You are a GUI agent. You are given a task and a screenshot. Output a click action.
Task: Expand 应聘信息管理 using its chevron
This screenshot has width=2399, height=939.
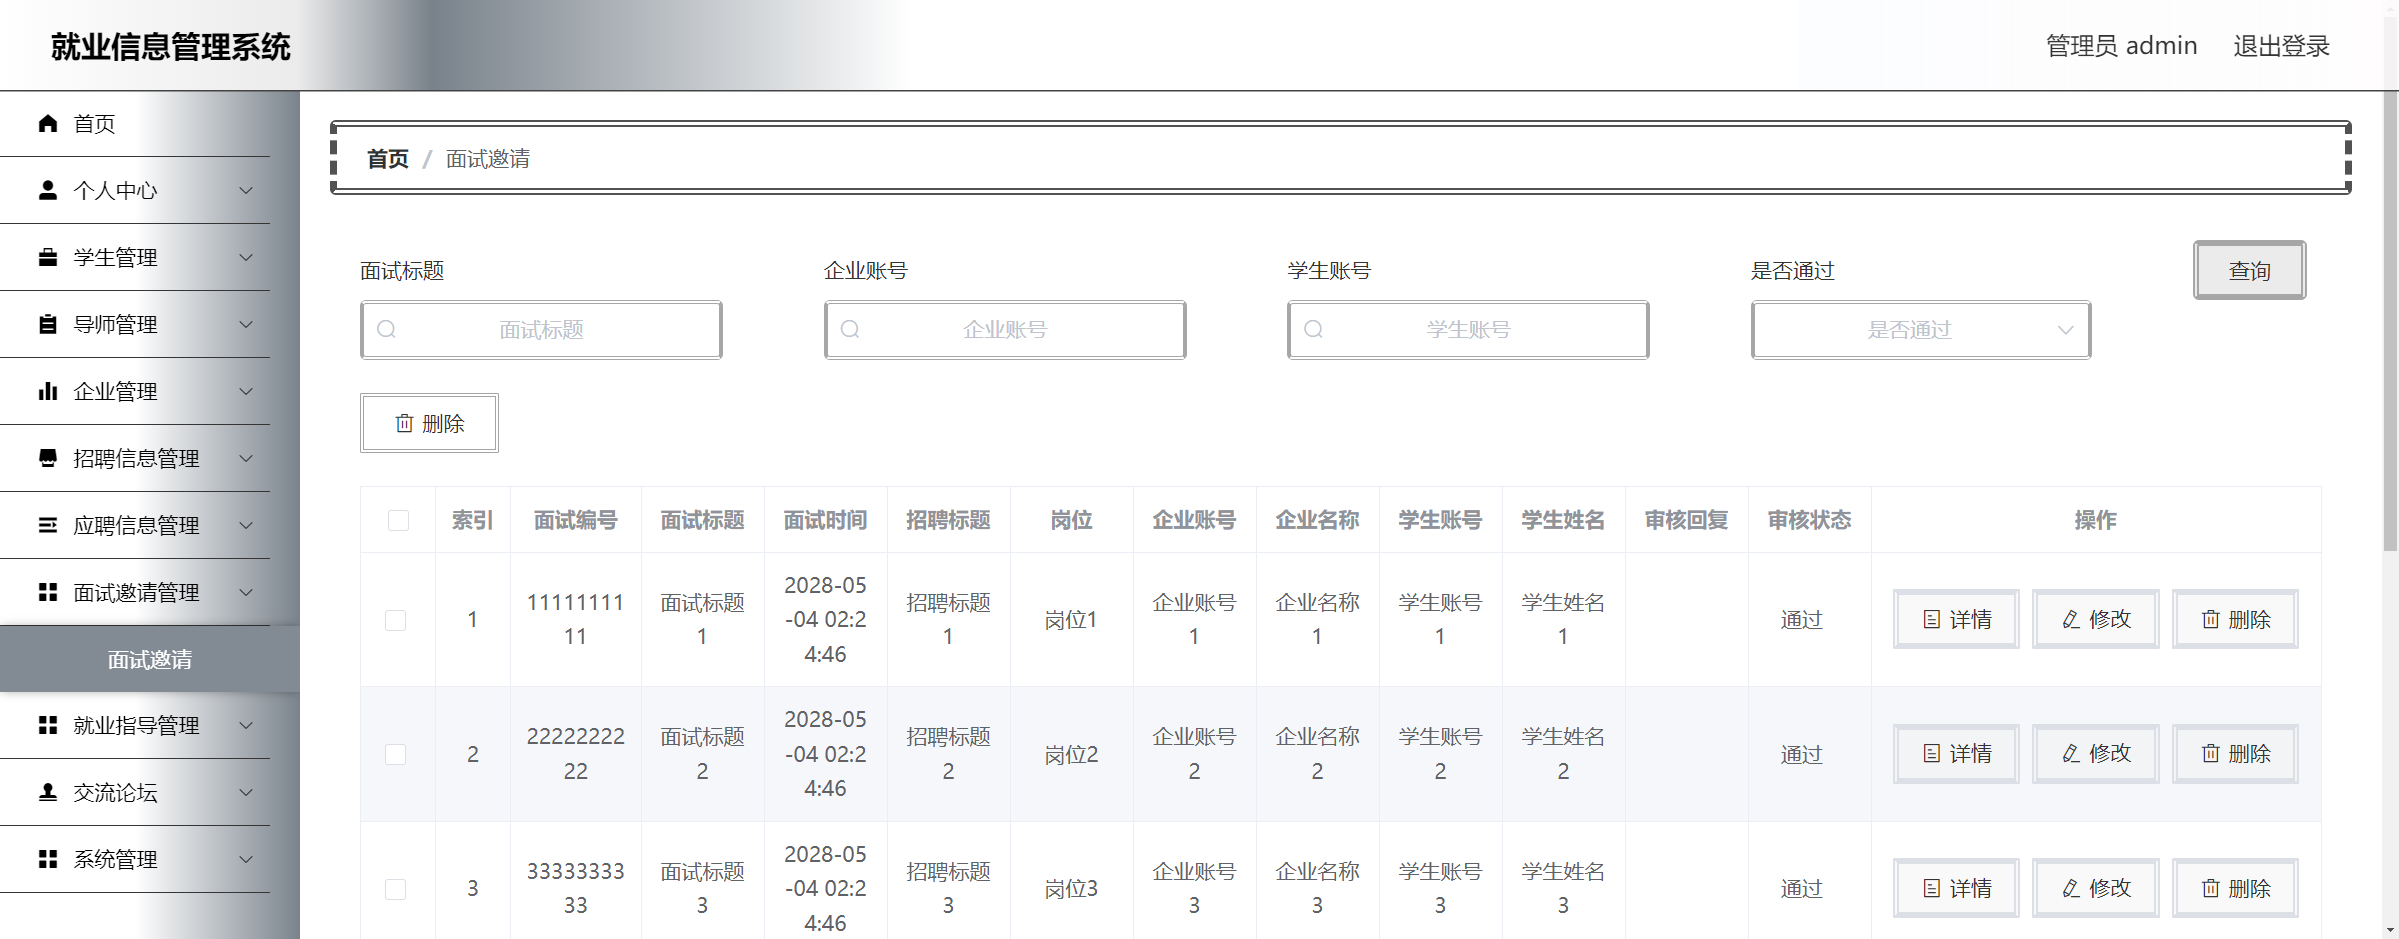coord(246,525)
